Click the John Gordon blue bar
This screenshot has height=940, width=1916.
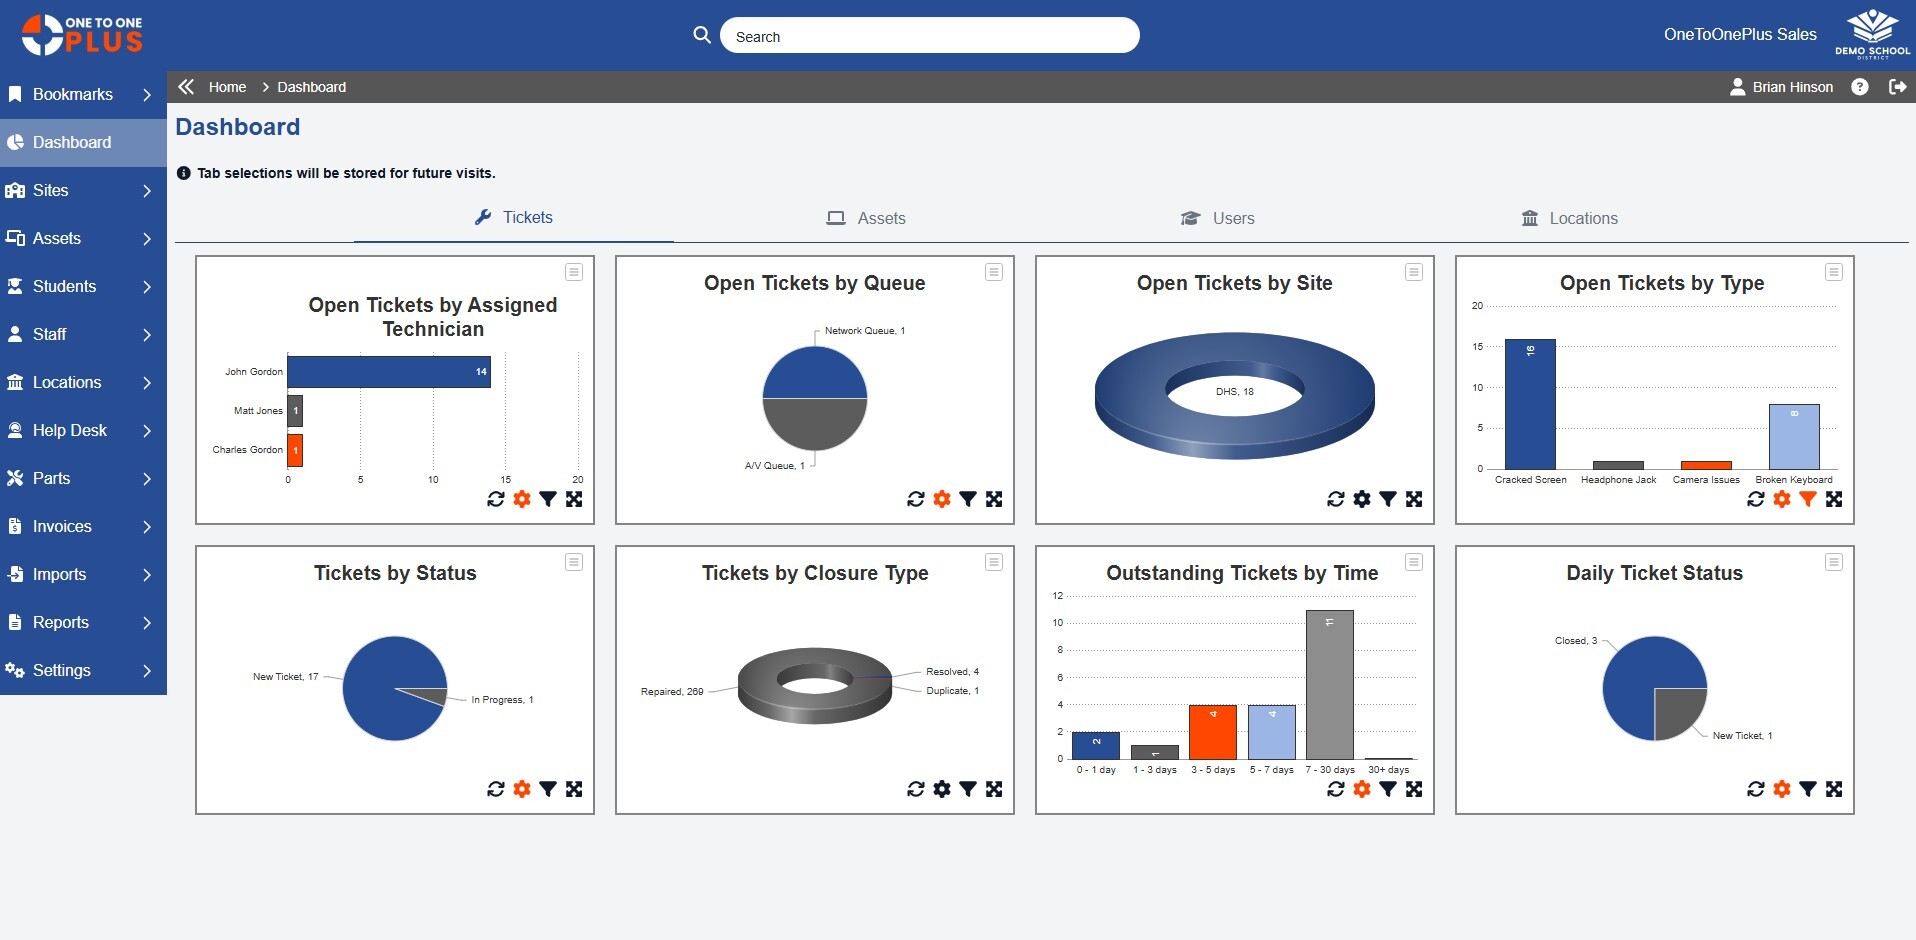click(388, 371)
